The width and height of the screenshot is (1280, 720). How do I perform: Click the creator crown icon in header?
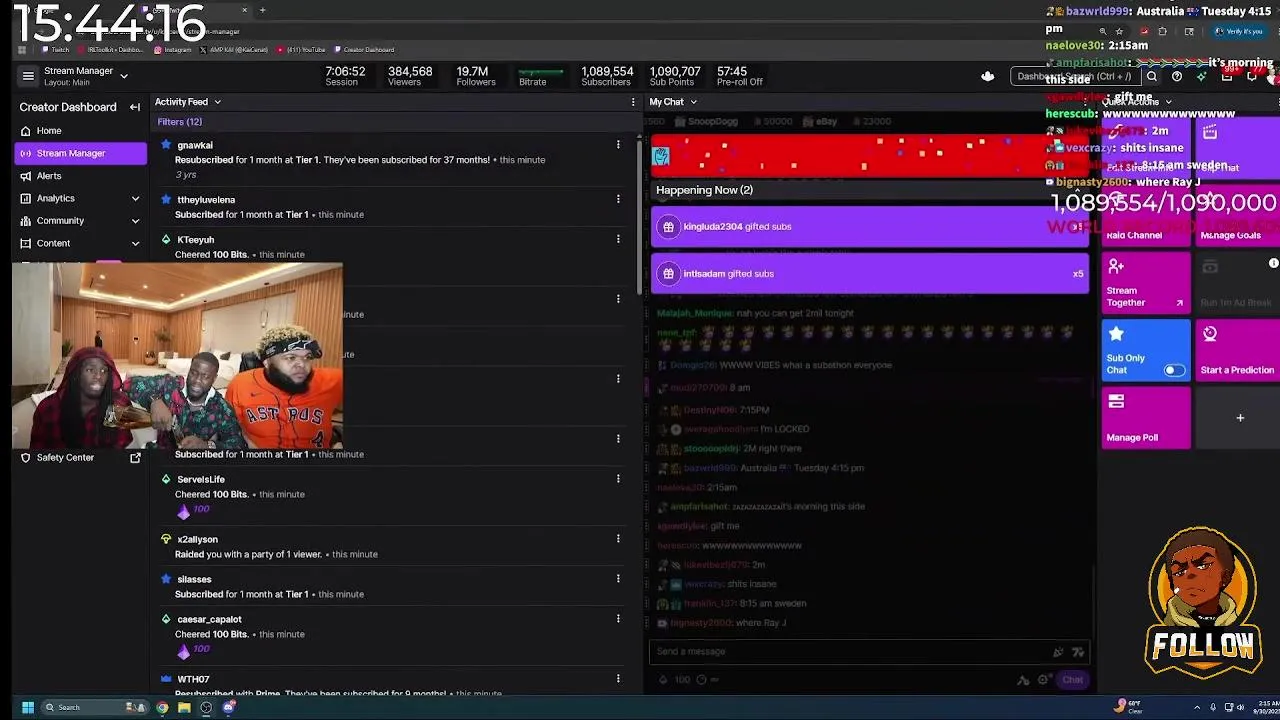(987, 76)
